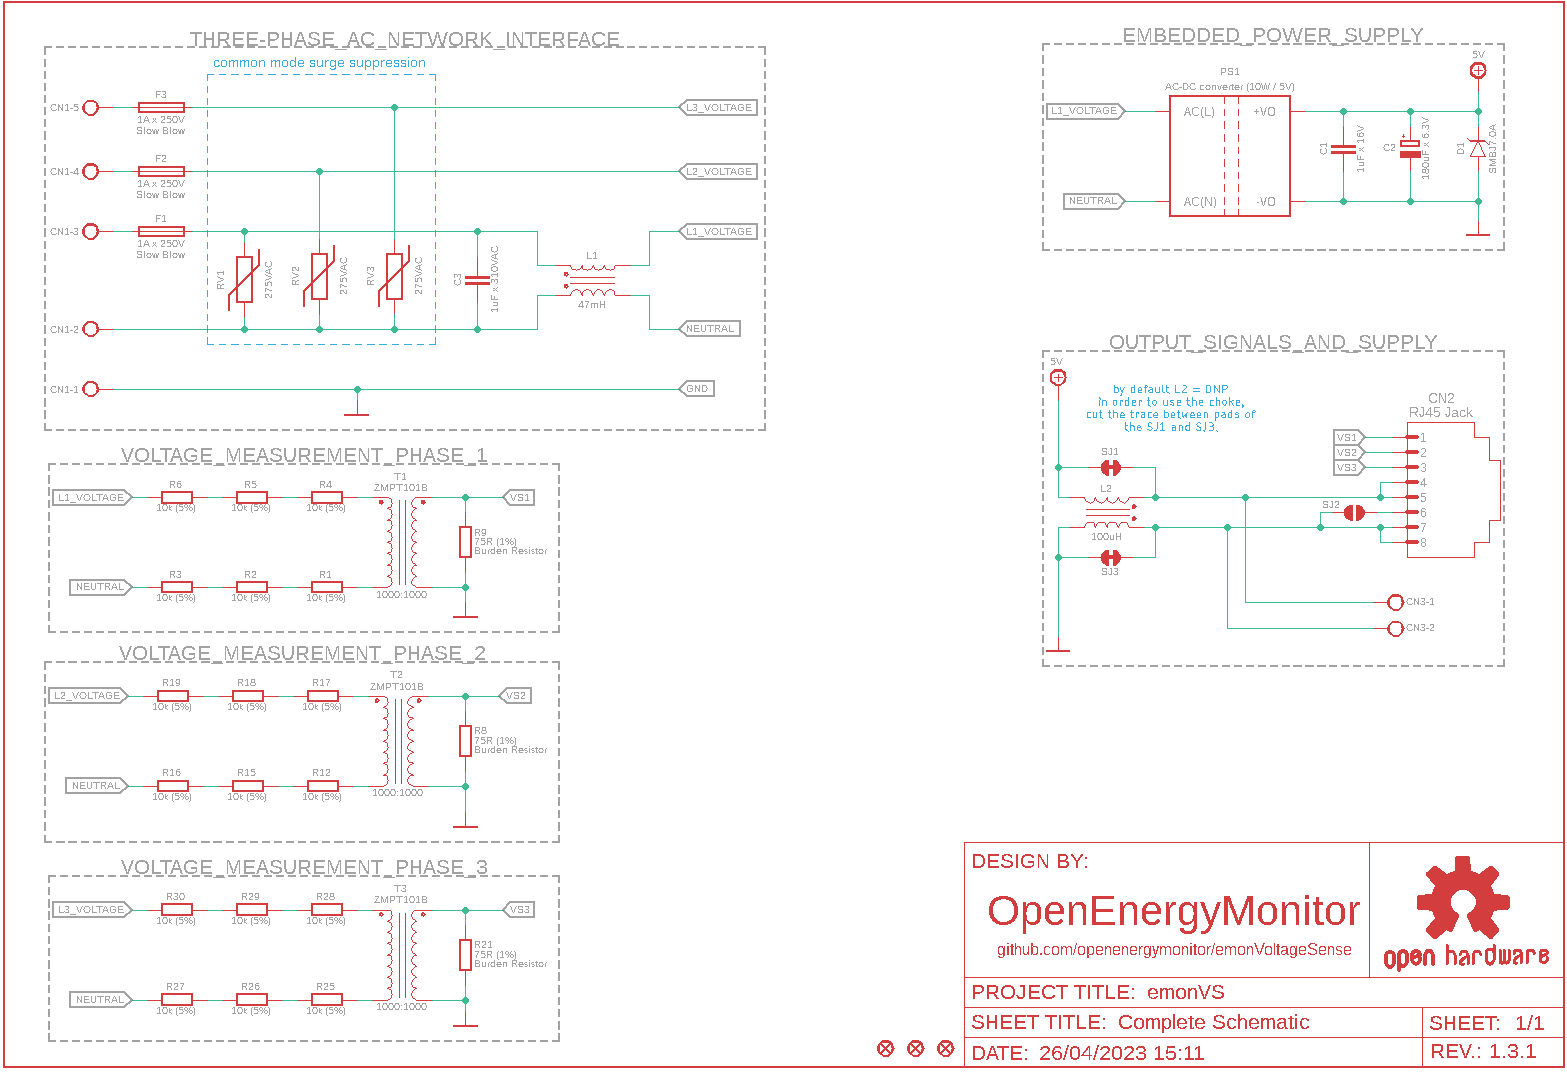Select fuse F1 symbol
The height and width of the screenshot is (1072, 1567).
161,231
